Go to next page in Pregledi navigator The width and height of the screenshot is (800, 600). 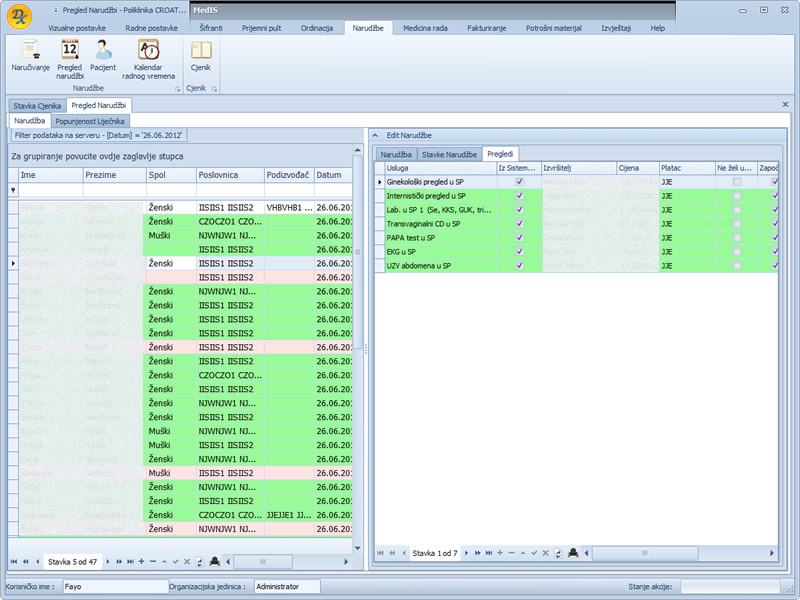click(x=478, y=553)
